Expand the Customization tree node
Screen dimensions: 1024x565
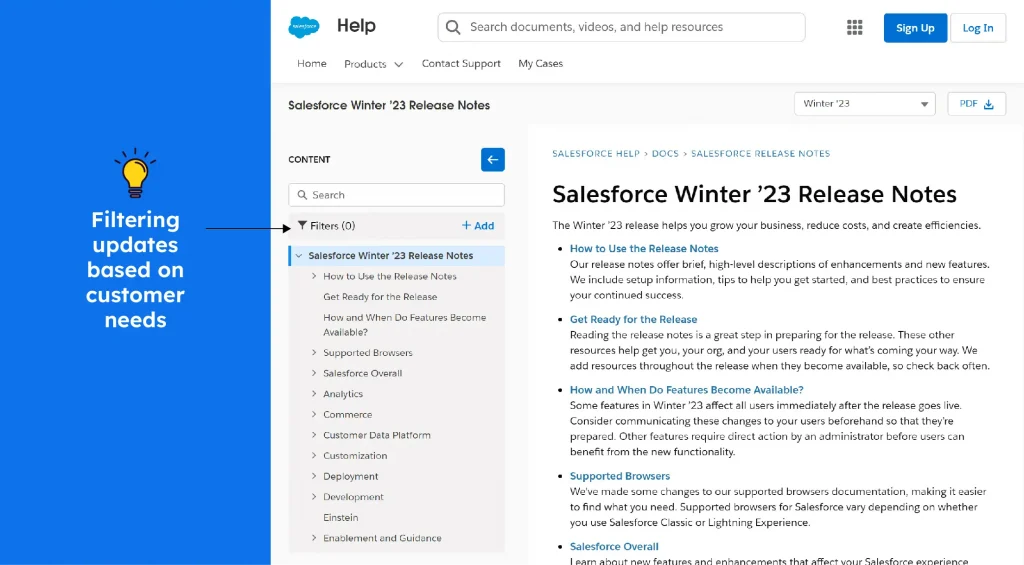point(314,455)
